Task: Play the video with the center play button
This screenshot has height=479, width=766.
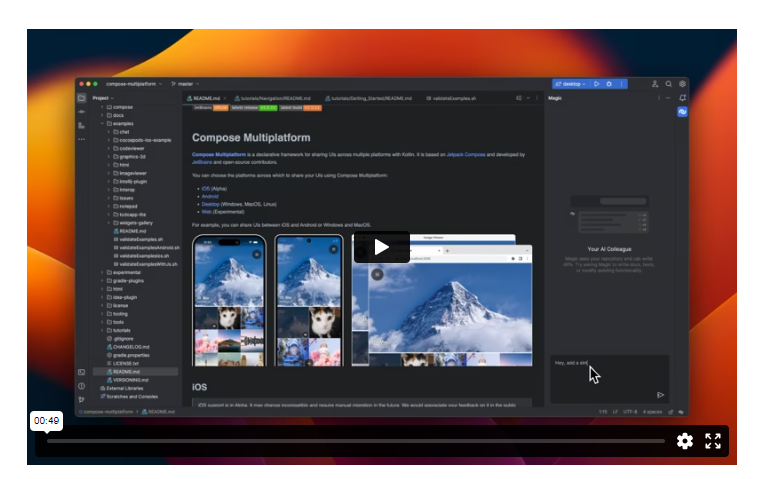Action: (x=382, y=247)
